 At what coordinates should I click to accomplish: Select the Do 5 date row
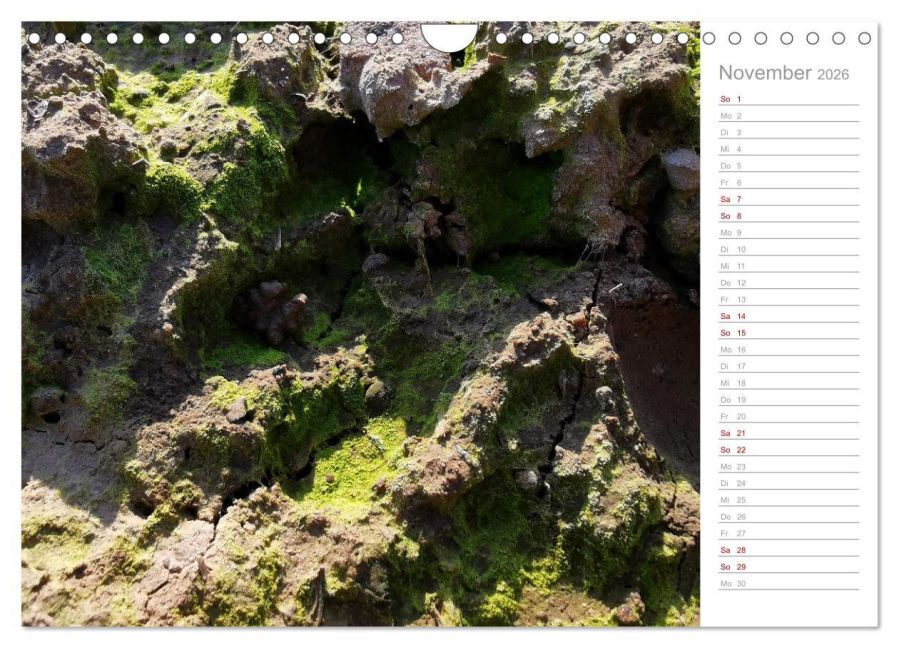789,166
